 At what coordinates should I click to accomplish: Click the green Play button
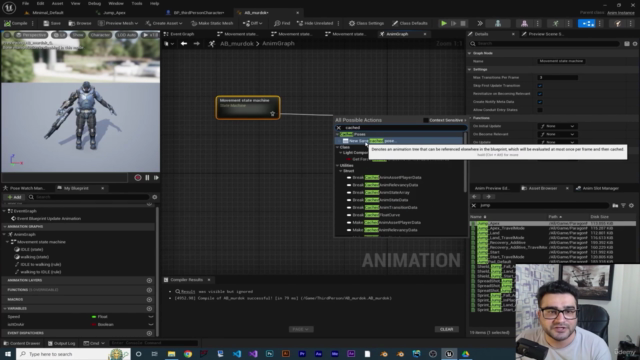click(x=444, y=23)
